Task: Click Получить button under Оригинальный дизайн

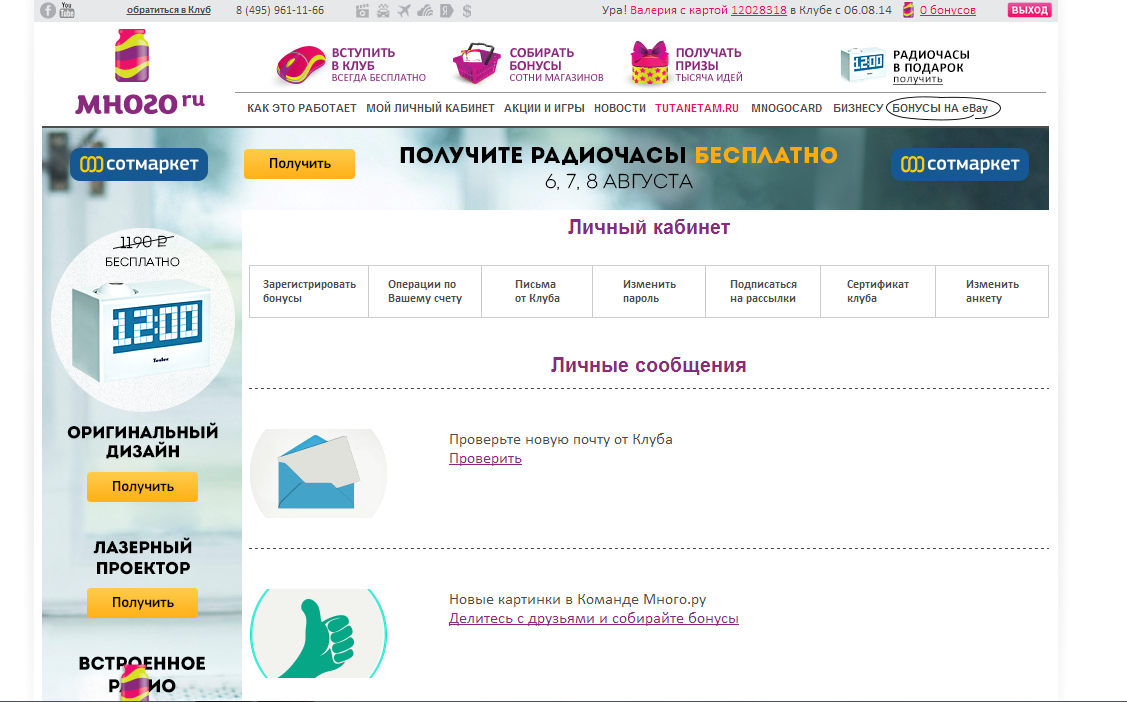Action: tap(142, 486)
